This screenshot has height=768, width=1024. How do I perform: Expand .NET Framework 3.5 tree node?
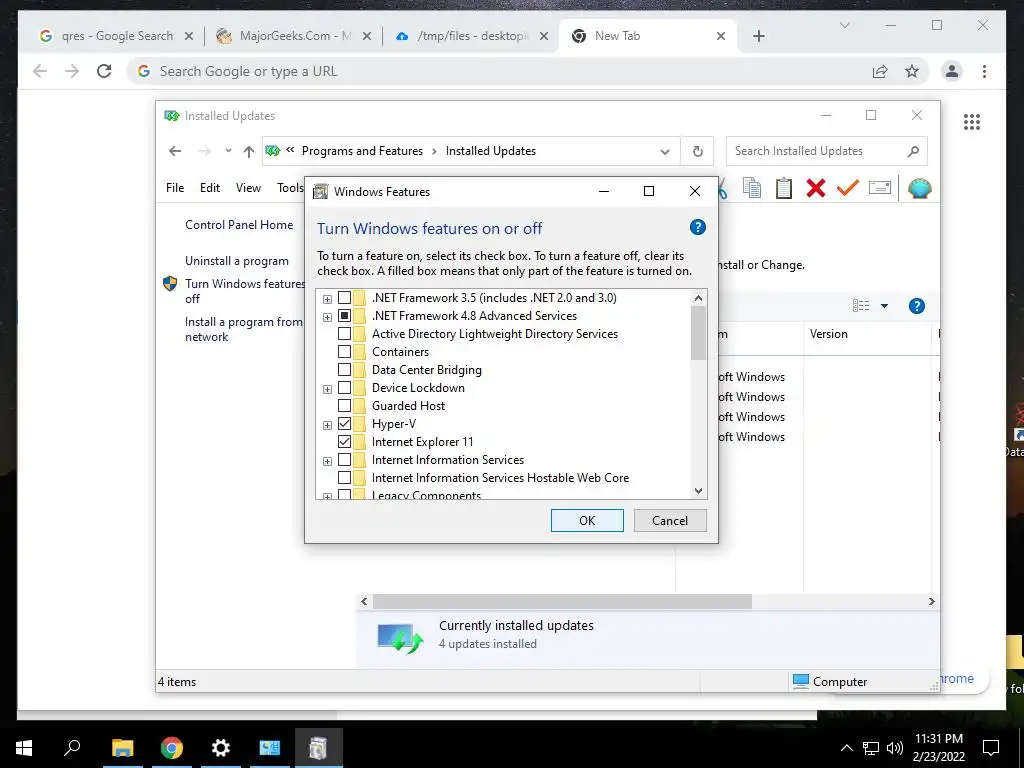[327, 299]
